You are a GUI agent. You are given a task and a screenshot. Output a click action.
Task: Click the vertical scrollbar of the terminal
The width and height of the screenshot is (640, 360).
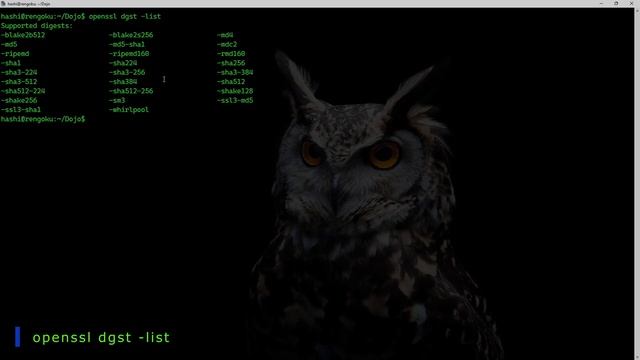coord(637,184)
